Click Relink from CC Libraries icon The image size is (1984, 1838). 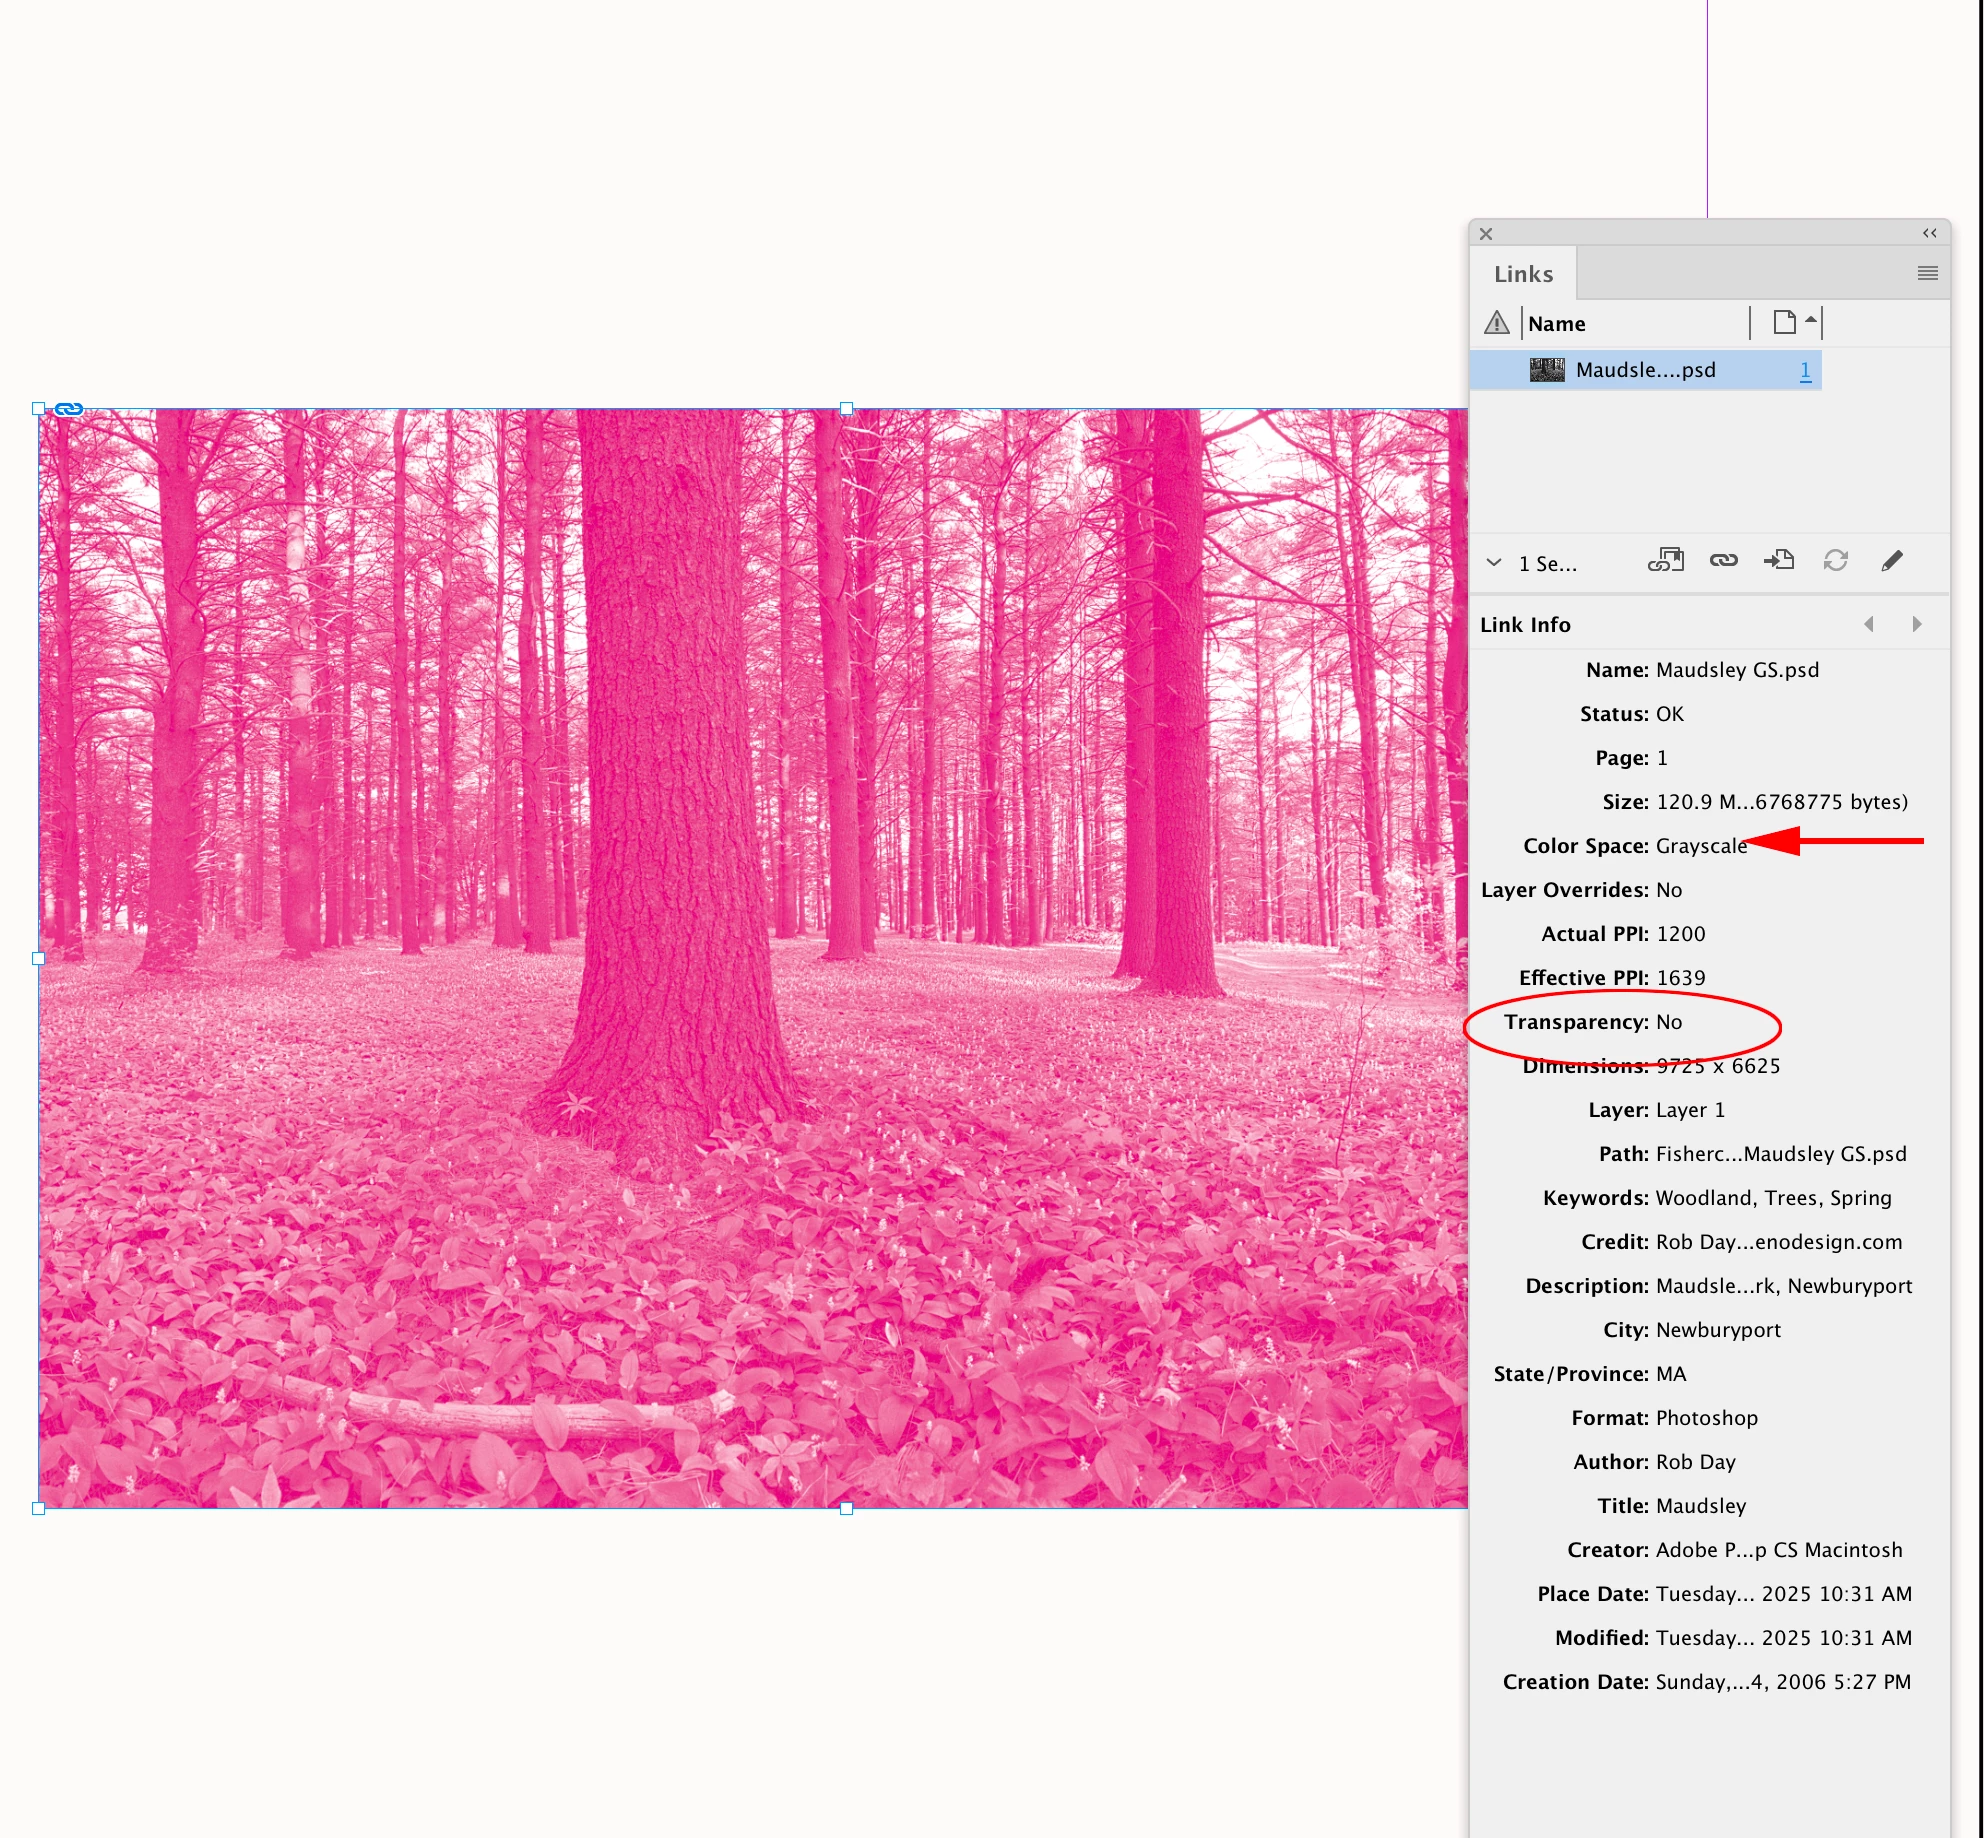pos(1666,561)
